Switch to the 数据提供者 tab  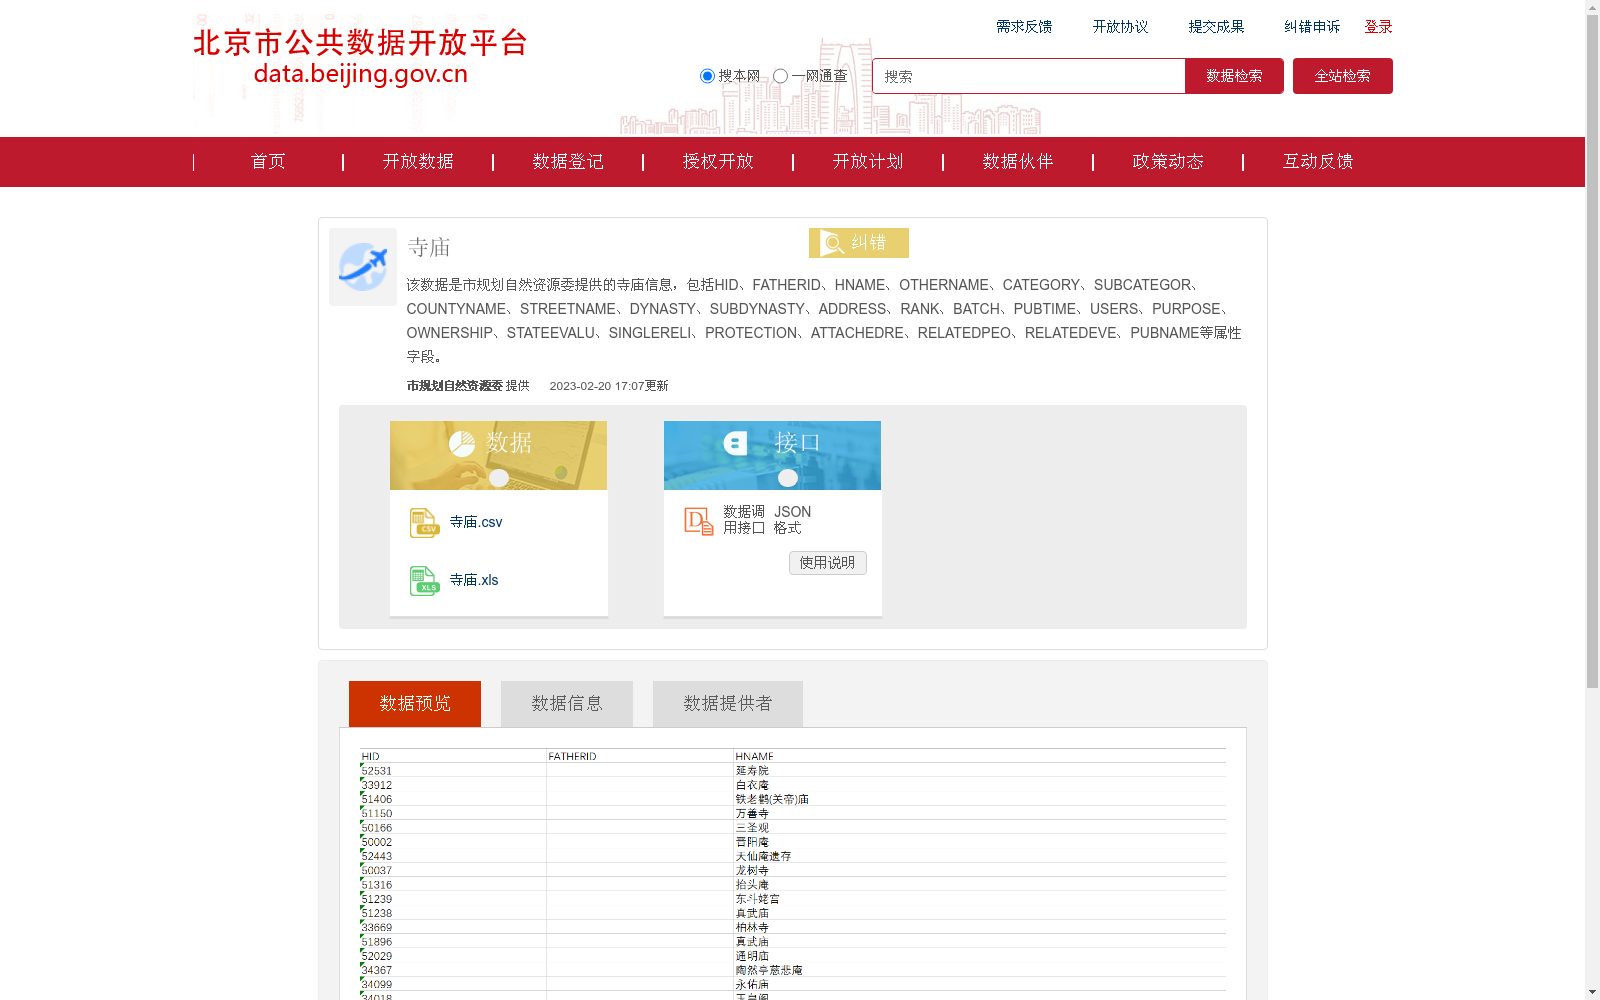tap(728, 704)
